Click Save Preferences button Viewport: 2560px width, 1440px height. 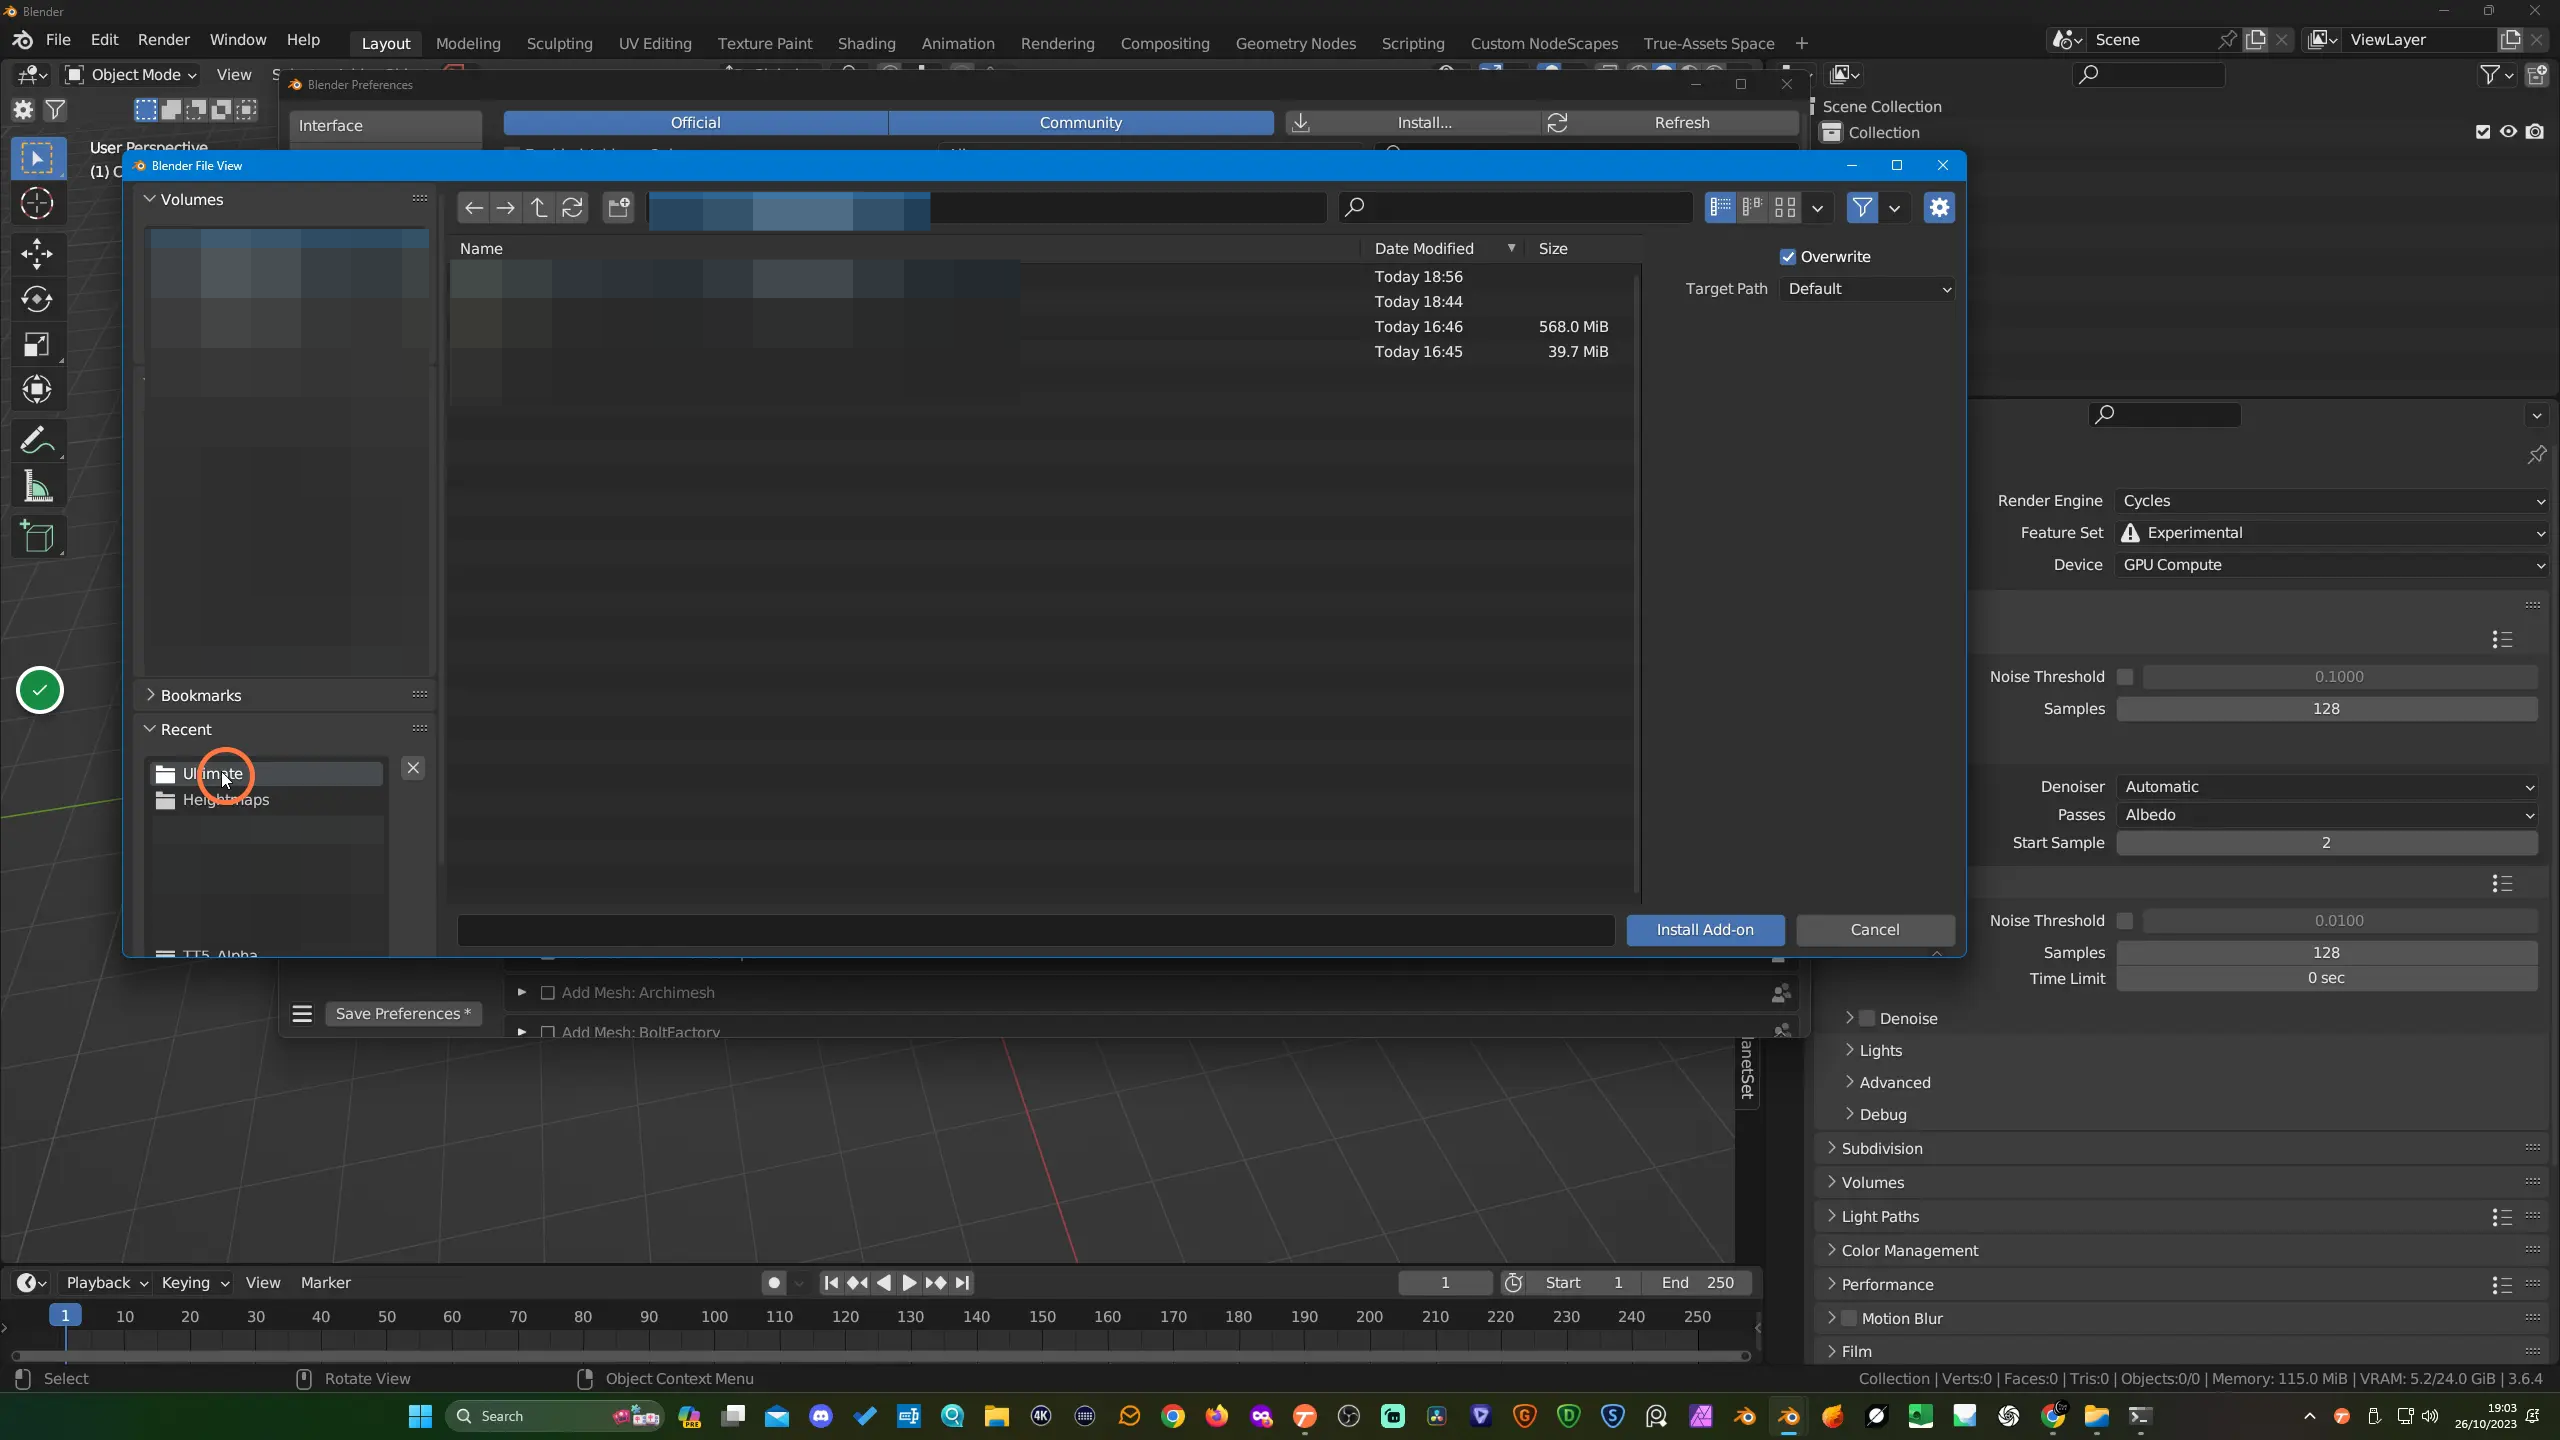[403, 1014]
